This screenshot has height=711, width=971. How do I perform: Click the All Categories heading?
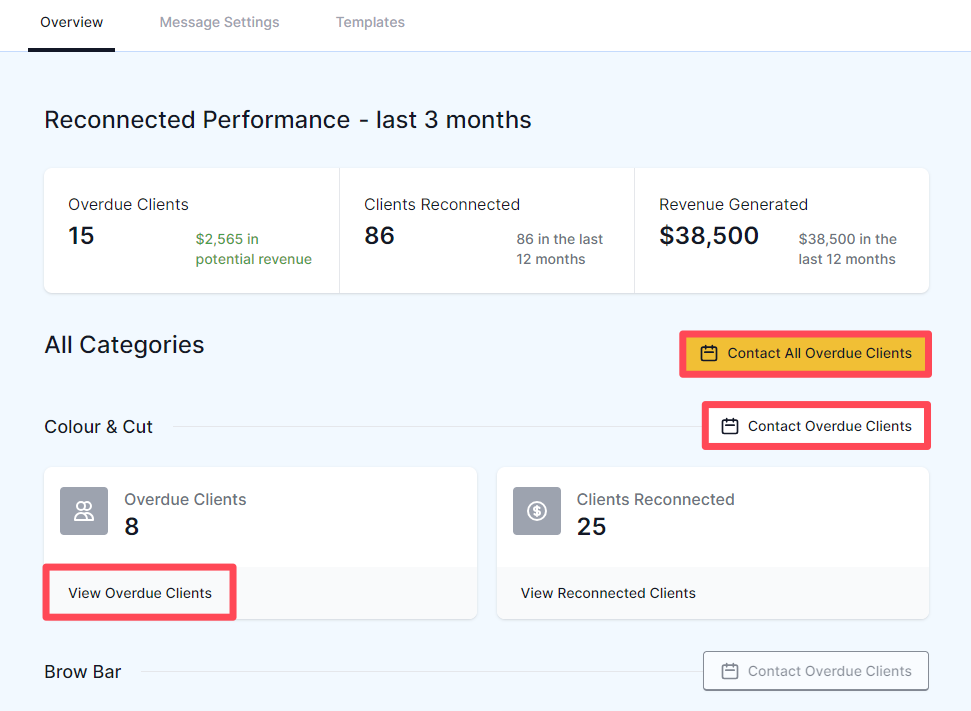(124, 345)
